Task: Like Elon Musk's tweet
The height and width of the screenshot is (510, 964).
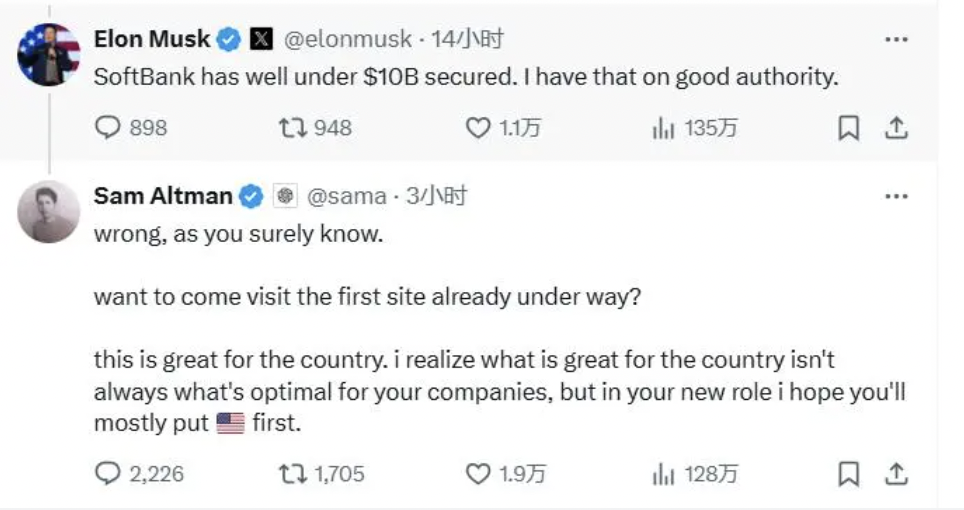Action: point(479,128)
